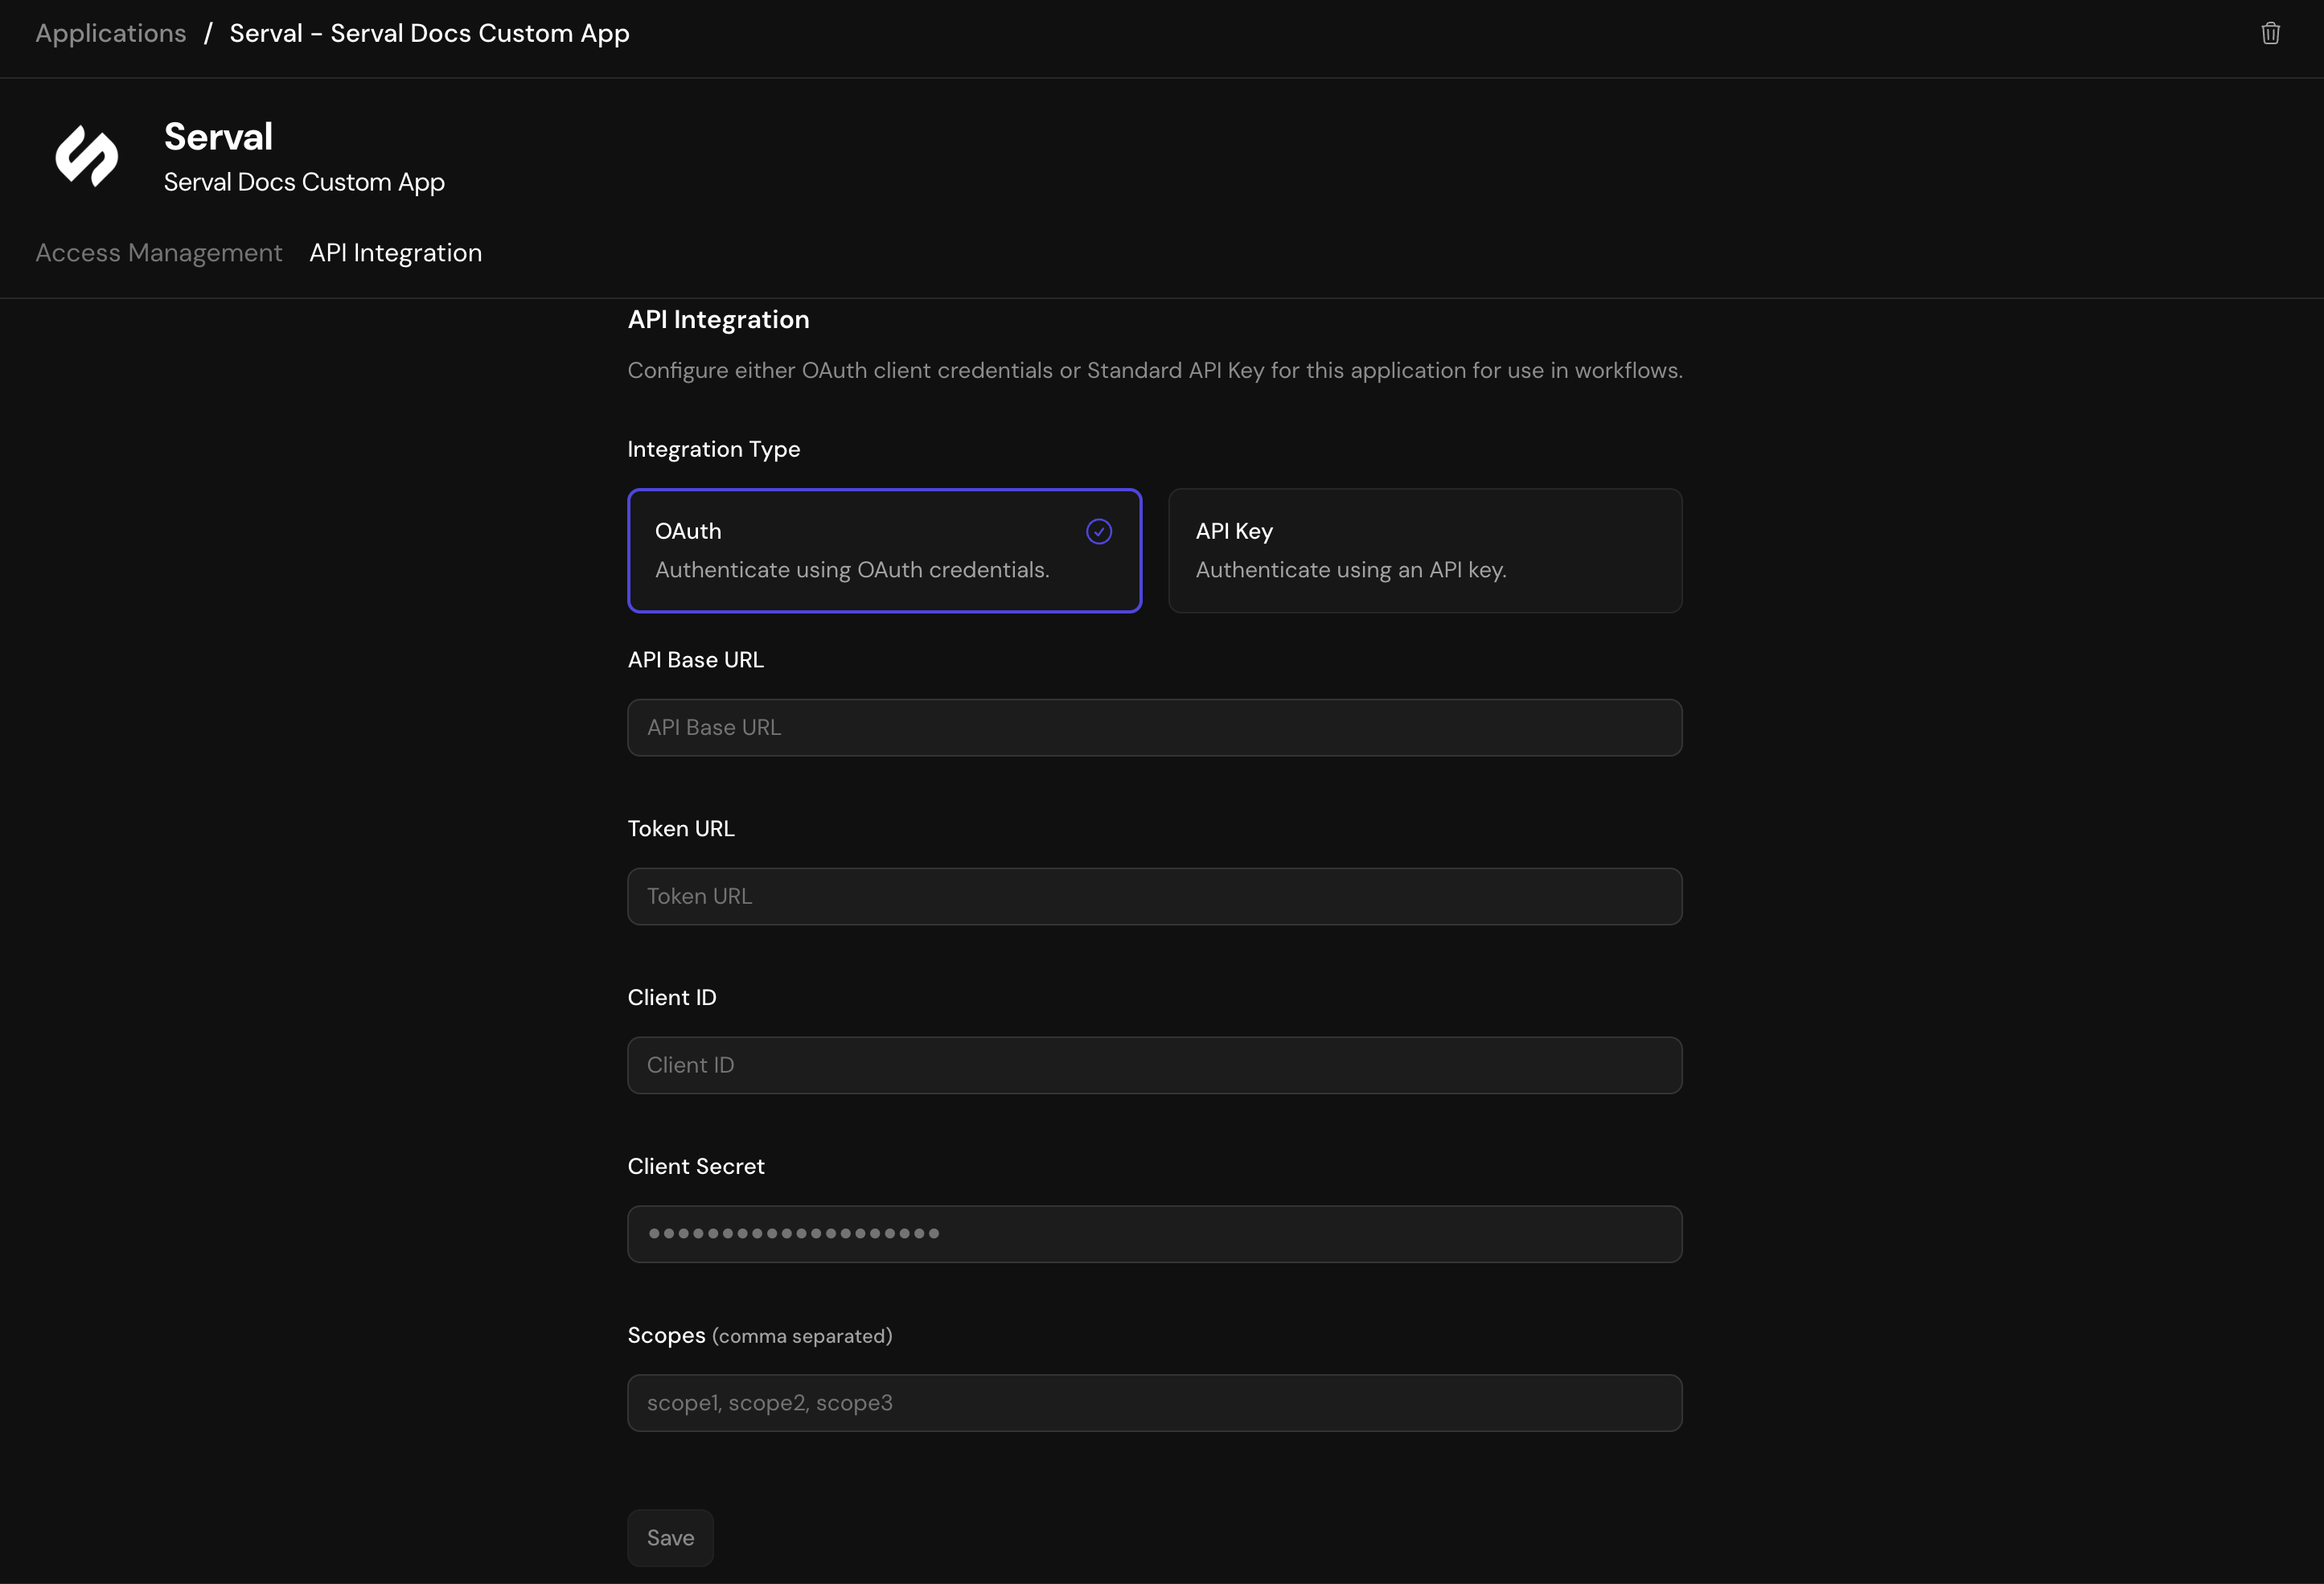Select the API Key integration type
This screenshot has width=2324, height=1584.
1424,550
